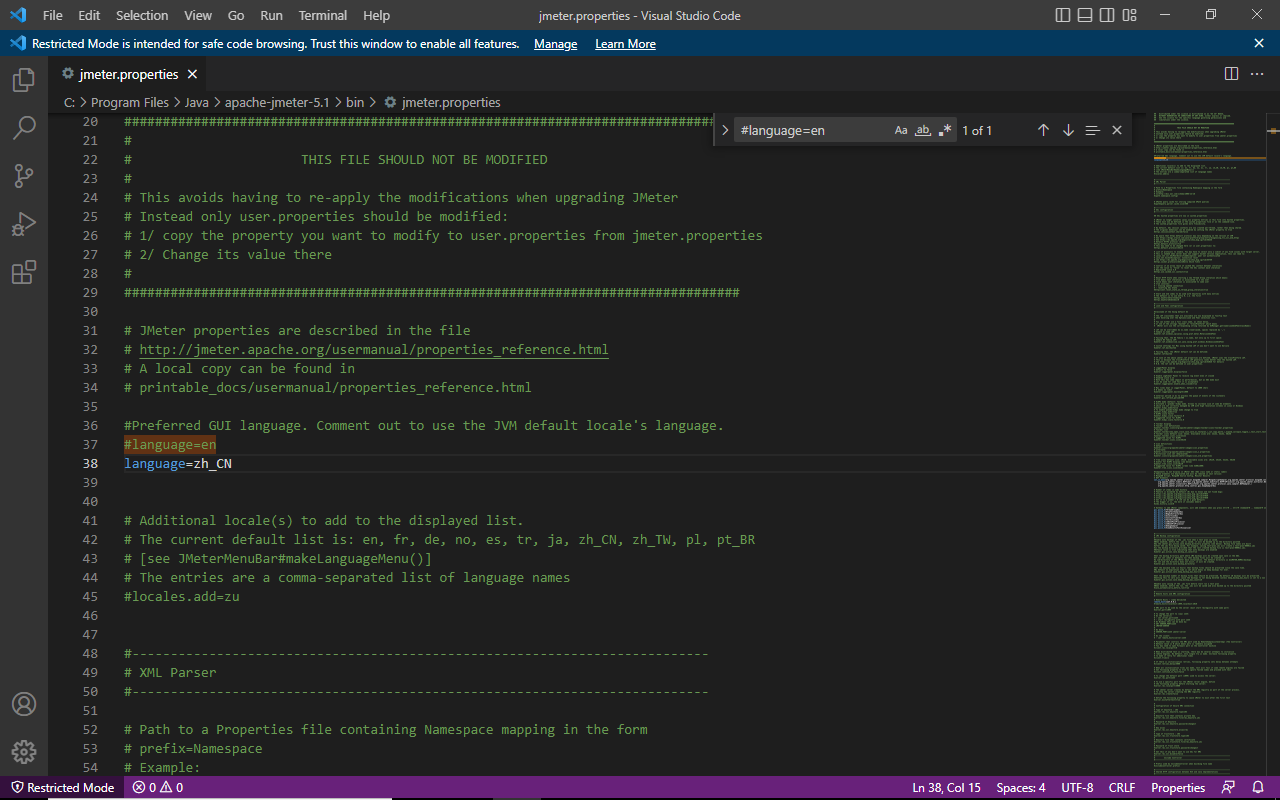Toggle panel layout icon in title bar
Viewport: 1280px width, 800px height.
click(x=1085, y=15)
